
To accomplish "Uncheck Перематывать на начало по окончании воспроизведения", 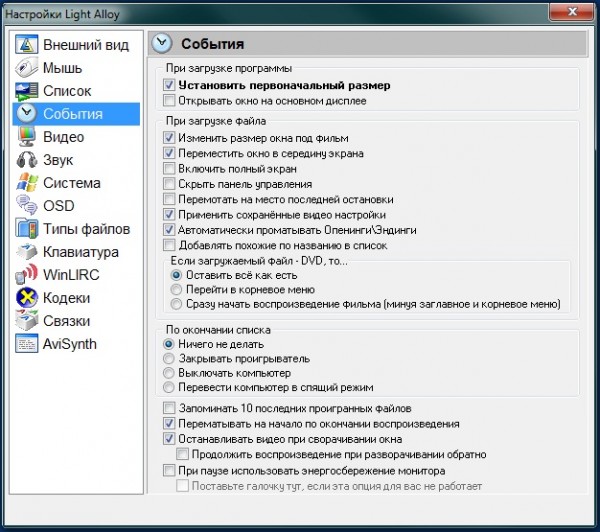I will (x=169, y=423).
